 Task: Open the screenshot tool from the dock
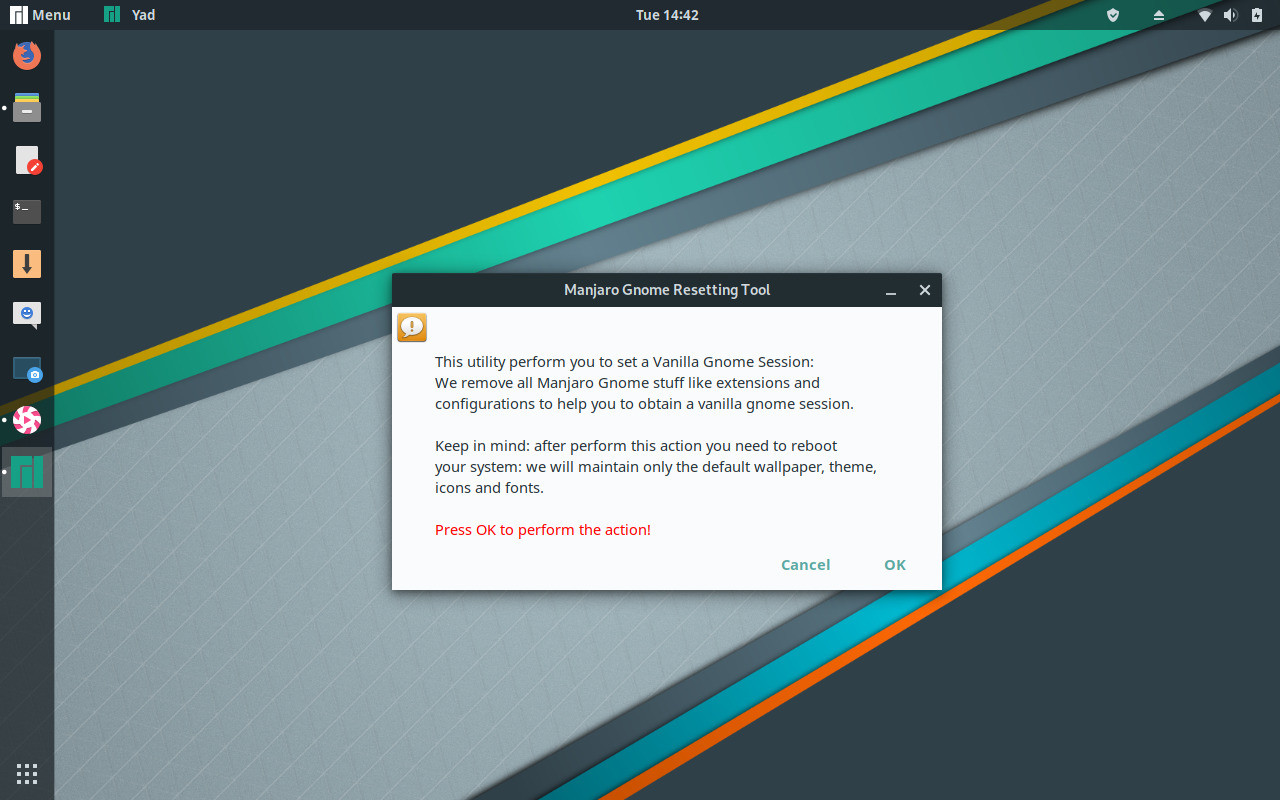[x=26, y=367]
